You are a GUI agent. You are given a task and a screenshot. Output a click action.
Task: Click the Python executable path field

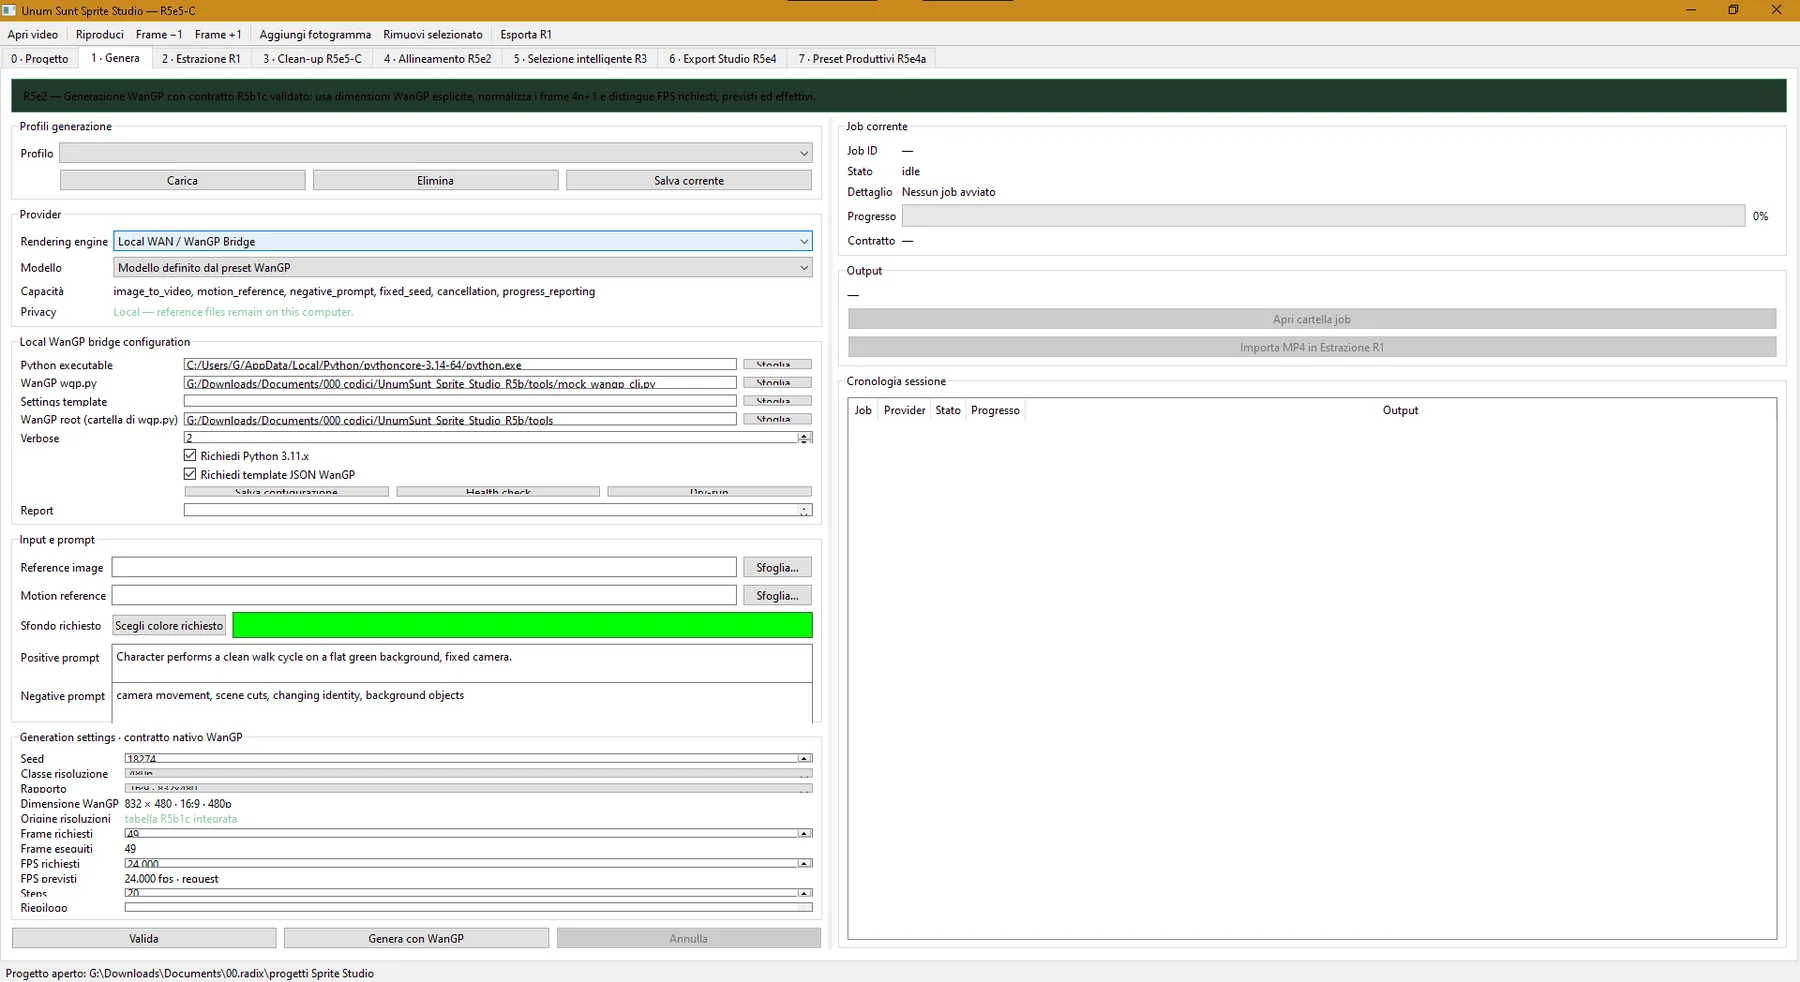(460, 365)
